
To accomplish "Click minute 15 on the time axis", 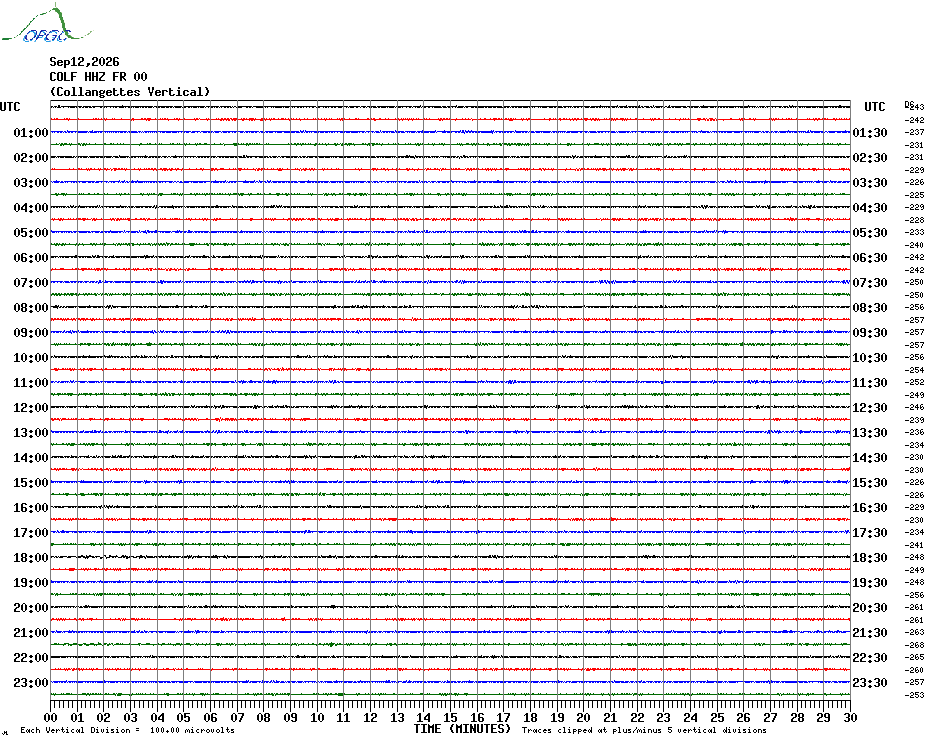I will point(450,717).
